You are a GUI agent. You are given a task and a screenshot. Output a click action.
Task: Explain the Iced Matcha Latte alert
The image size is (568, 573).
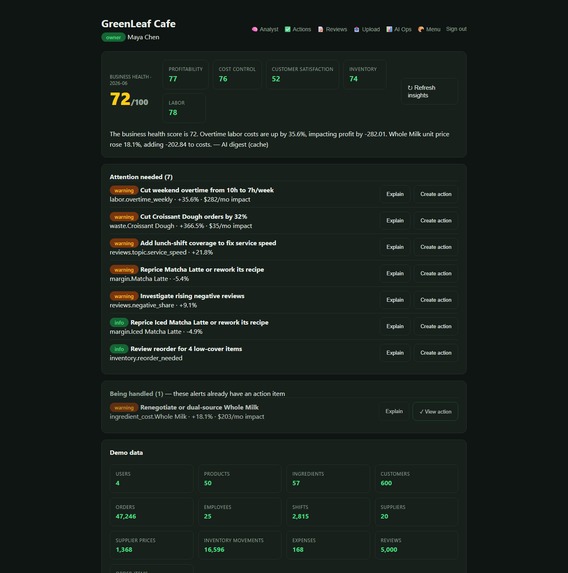click(x=395, y=326)
